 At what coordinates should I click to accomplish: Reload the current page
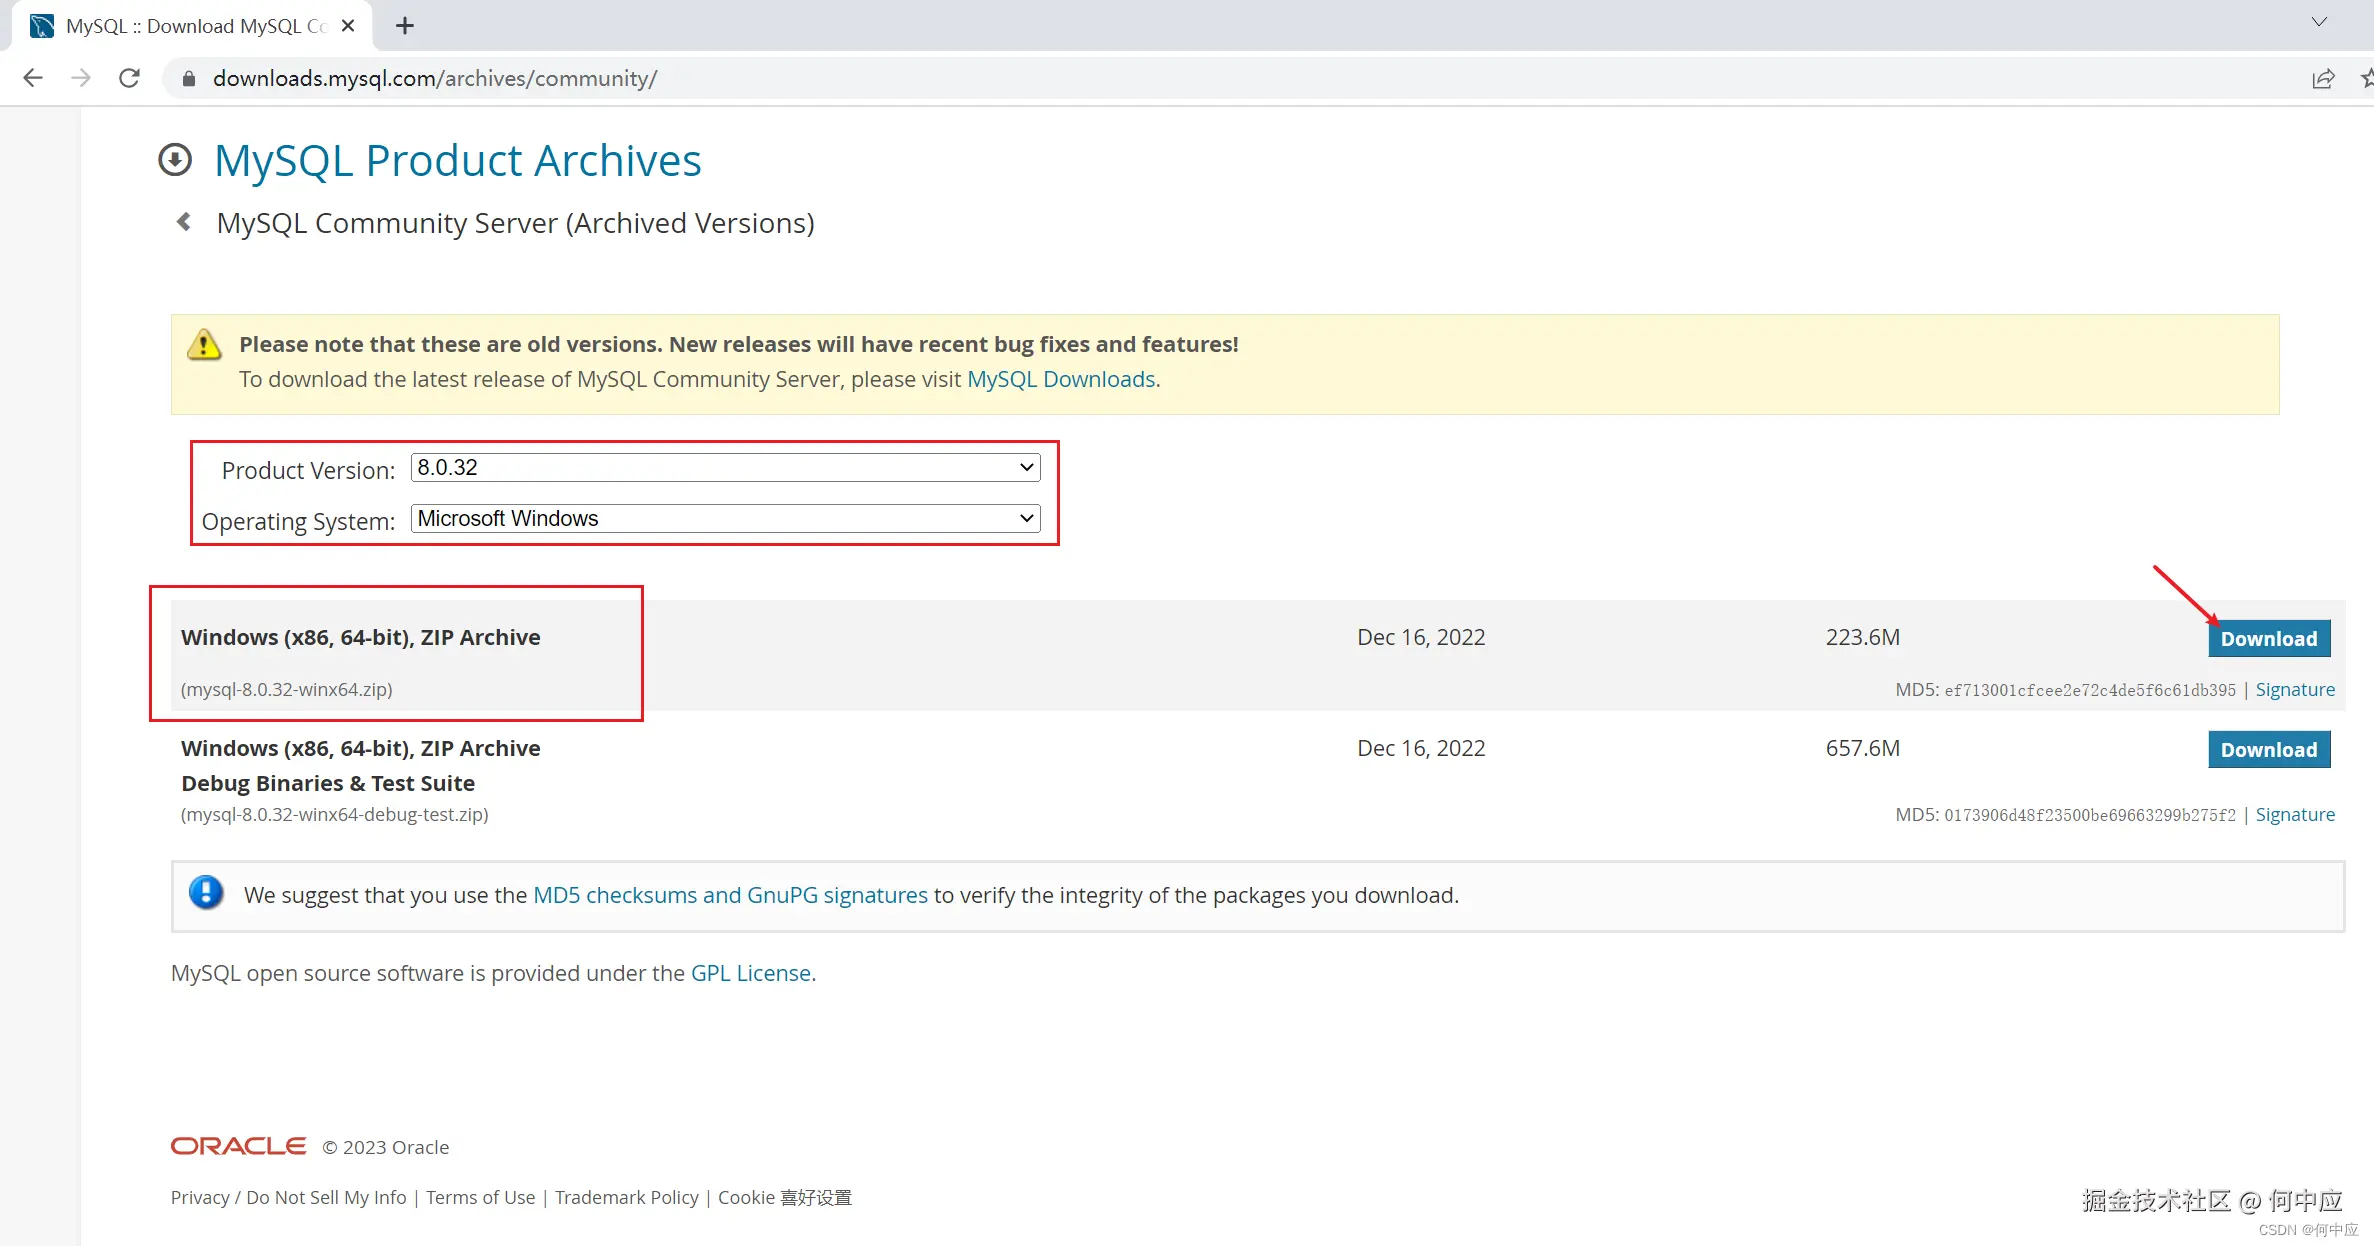pos(129,78)
